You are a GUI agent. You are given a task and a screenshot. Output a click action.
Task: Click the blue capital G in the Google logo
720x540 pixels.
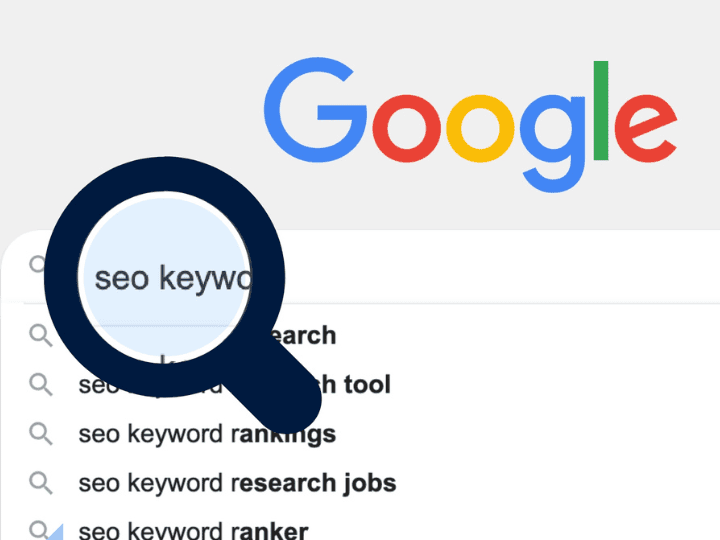tap(309, 118)
